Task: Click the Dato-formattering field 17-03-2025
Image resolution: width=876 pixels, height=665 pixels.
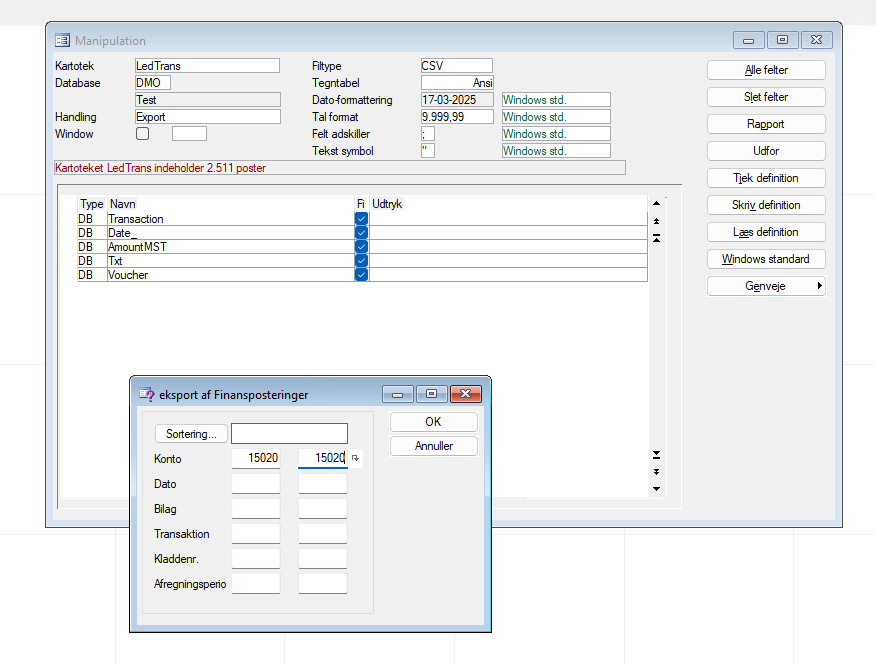Action: tap(457, 99)
